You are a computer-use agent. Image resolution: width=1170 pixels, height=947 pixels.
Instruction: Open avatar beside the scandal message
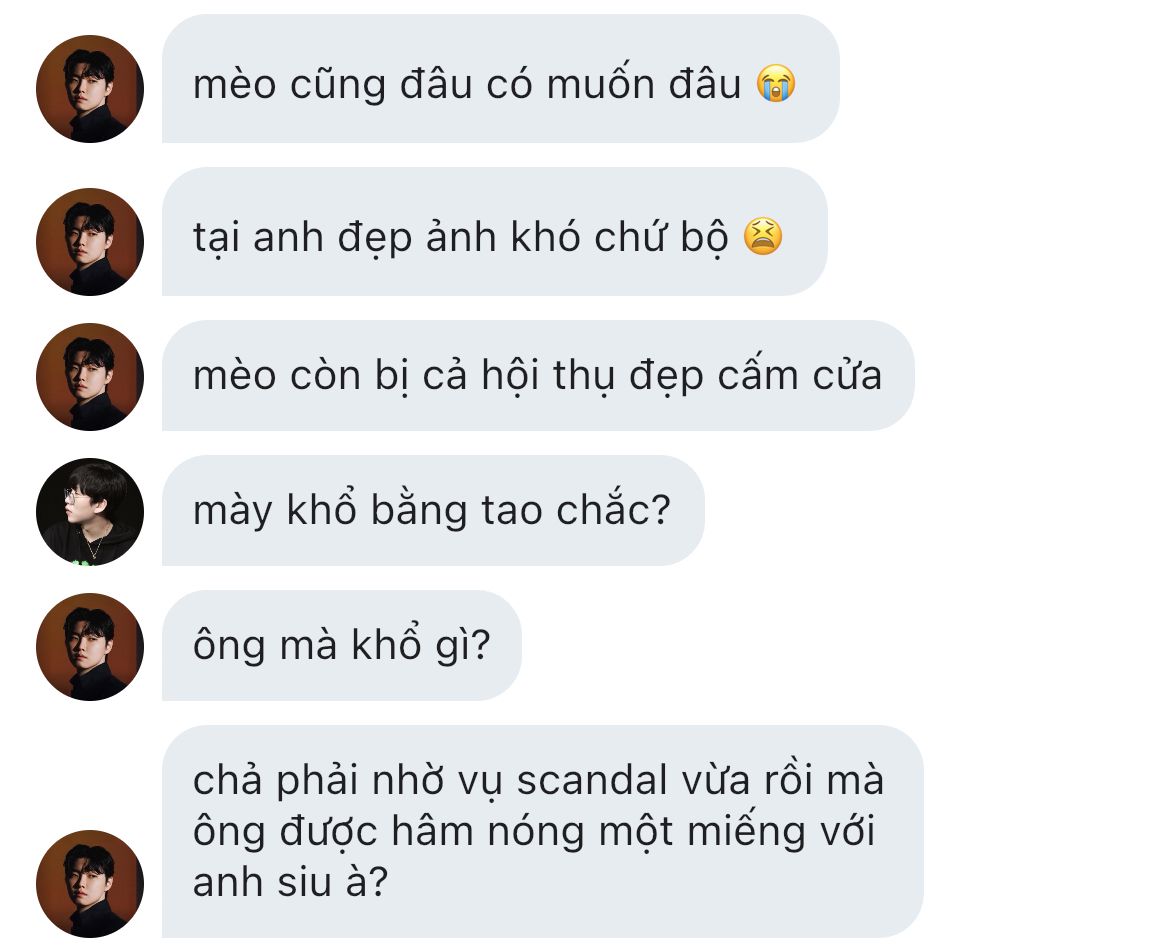(90, 884)
